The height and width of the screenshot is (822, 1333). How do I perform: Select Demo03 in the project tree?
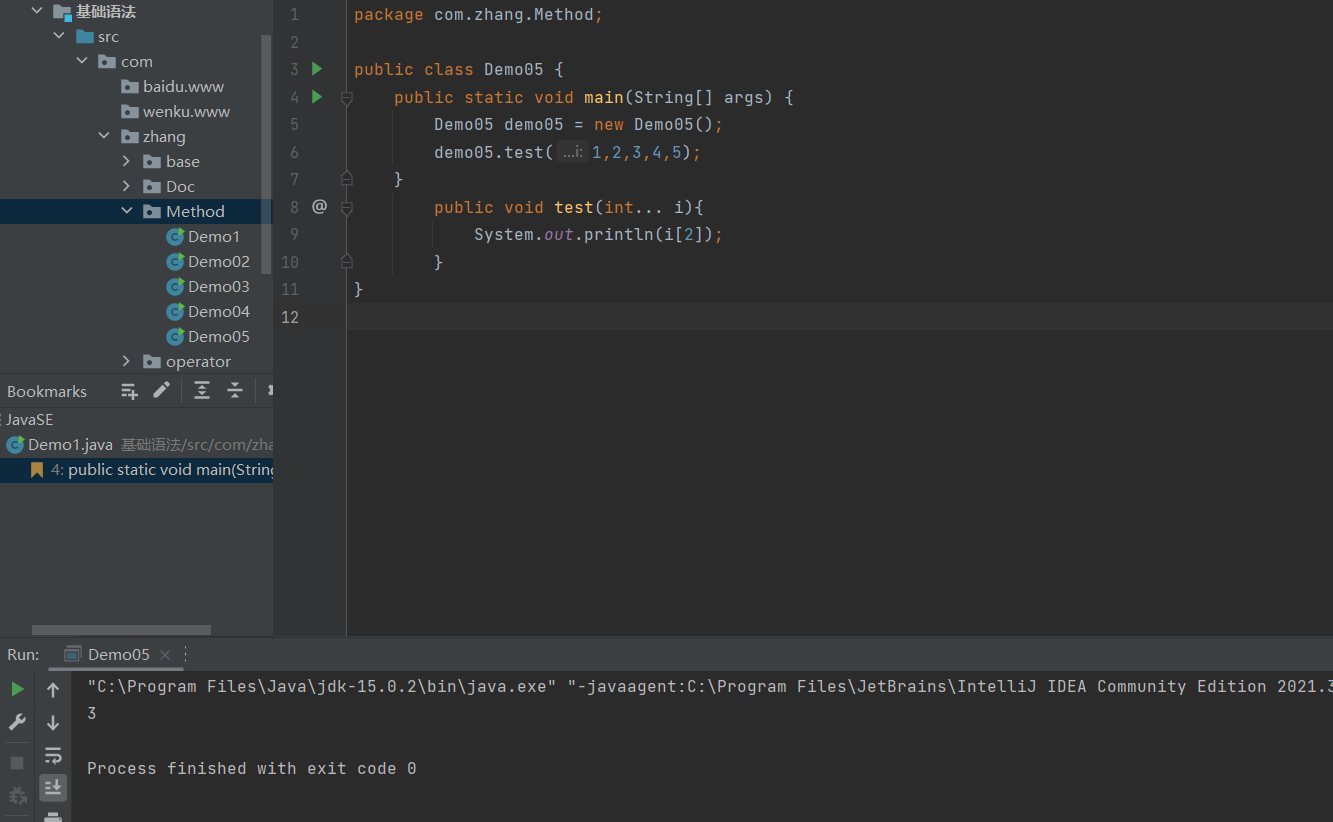point(219,286)
